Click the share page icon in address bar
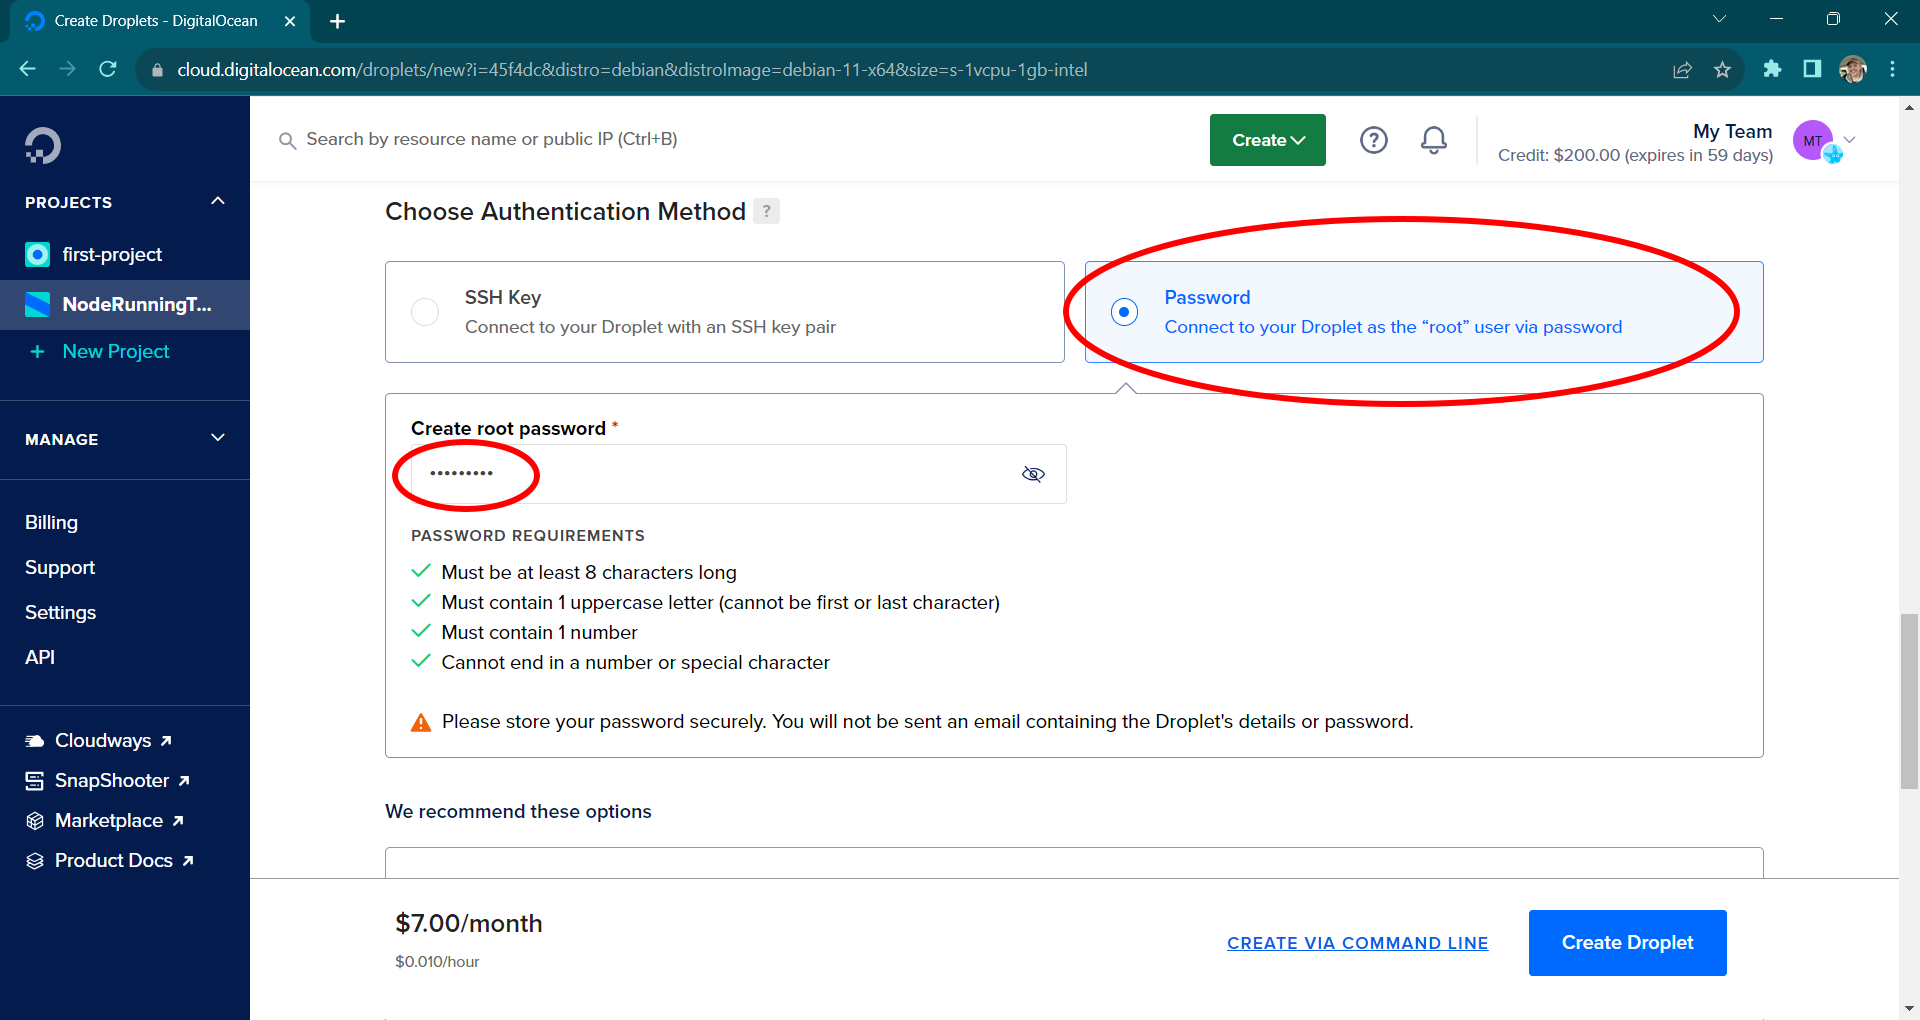 (1682, 70)
